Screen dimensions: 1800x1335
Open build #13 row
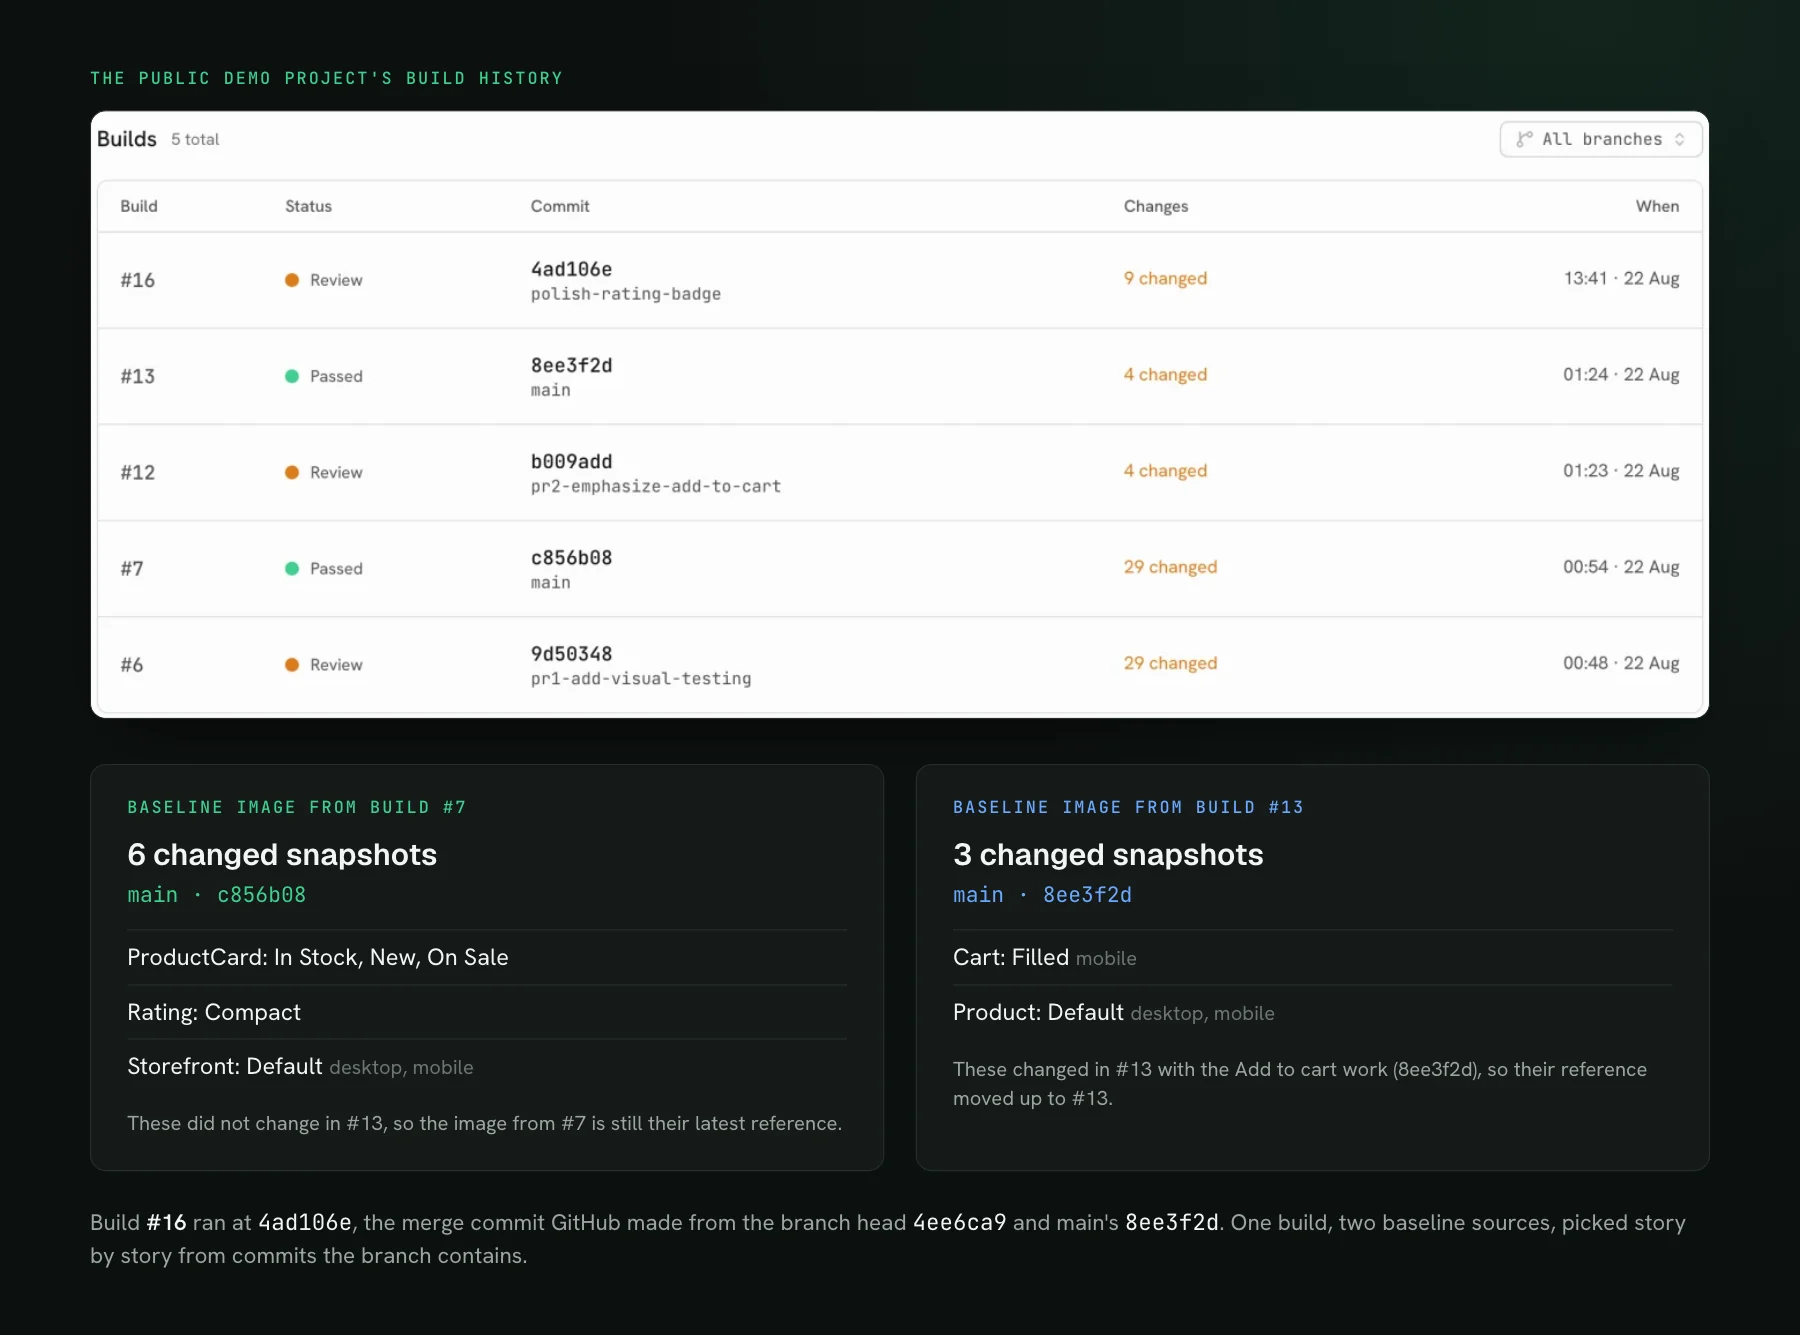tap(900, 376)
